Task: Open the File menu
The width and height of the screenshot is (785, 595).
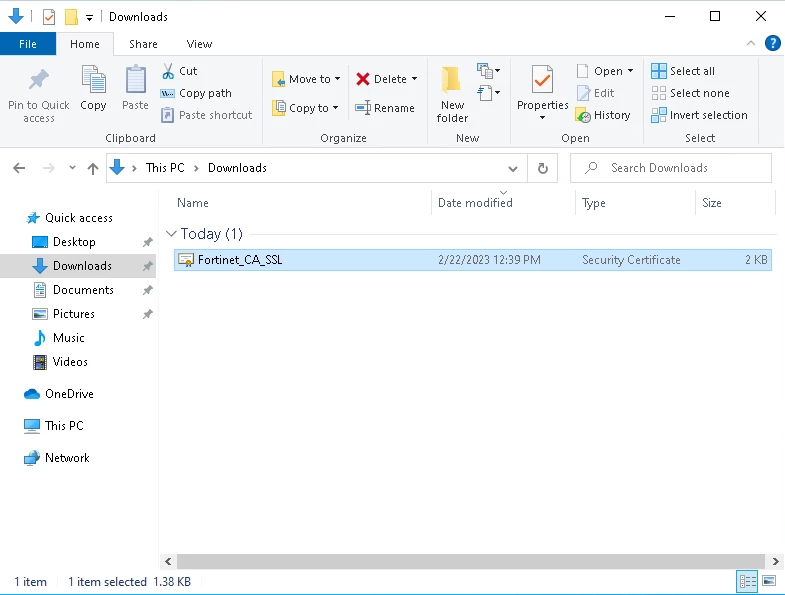Action: click(x=28, y=44)
